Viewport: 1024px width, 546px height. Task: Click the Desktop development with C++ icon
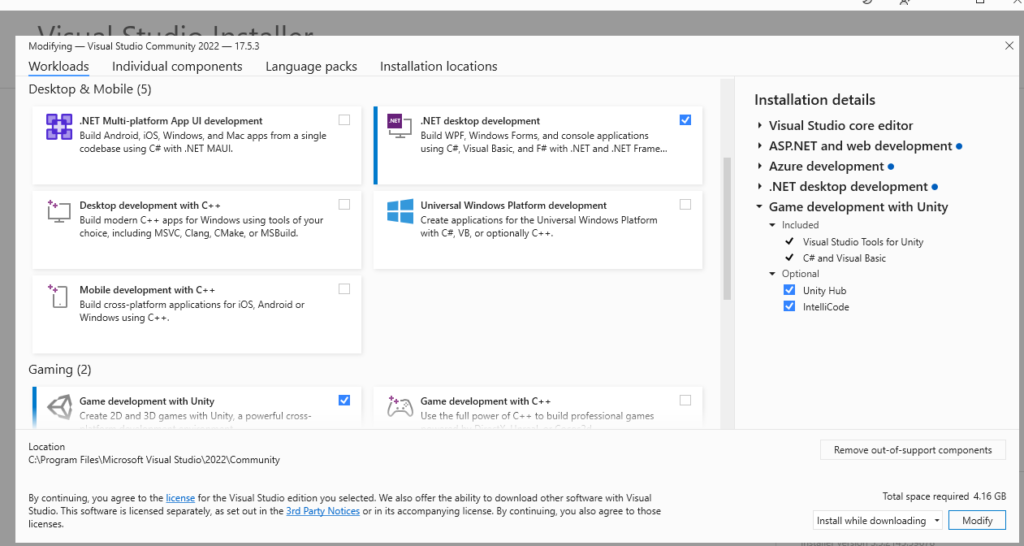59,211
